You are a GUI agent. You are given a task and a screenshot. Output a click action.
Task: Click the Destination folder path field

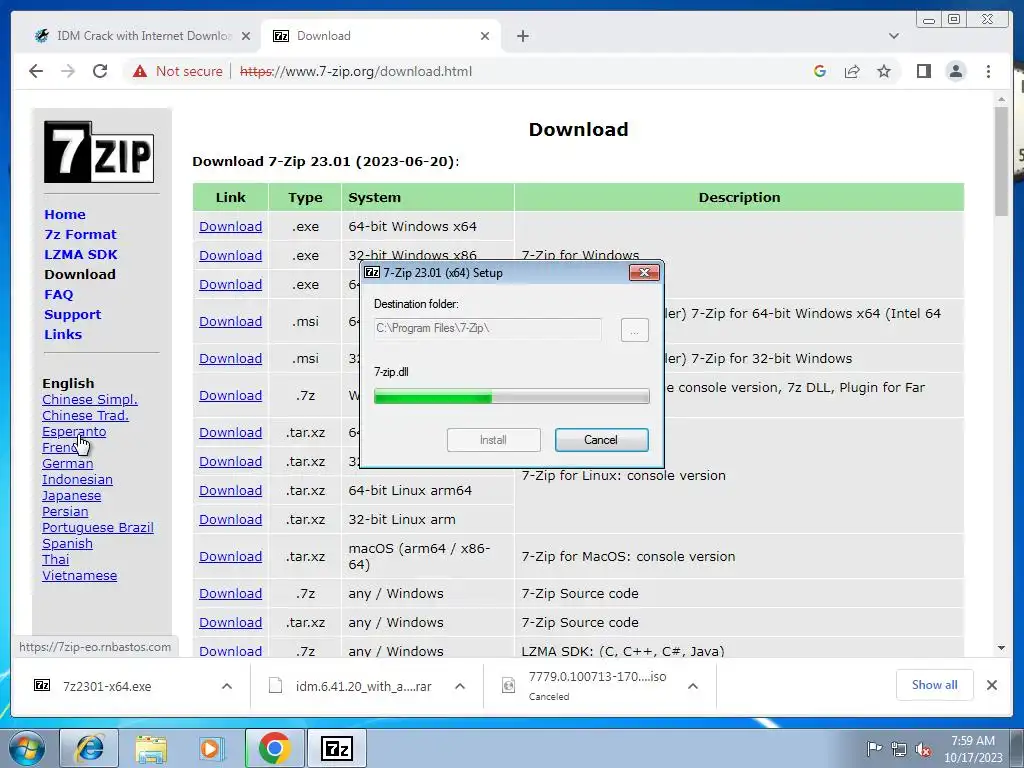[x=487, y=328]
